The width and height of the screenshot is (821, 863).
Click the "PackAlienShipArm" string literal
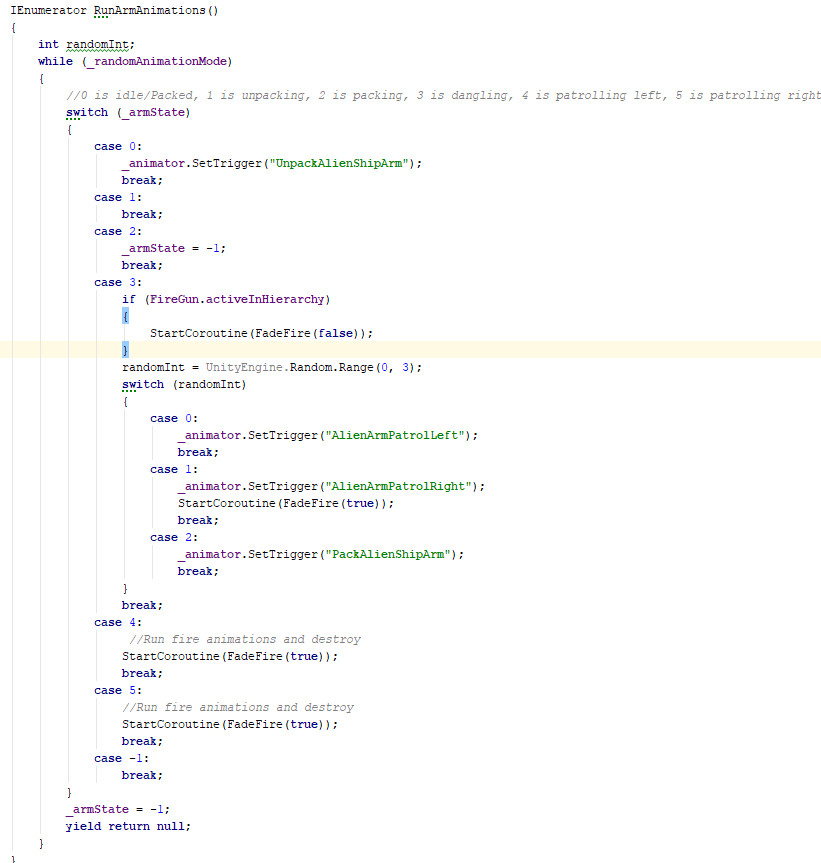387,554
